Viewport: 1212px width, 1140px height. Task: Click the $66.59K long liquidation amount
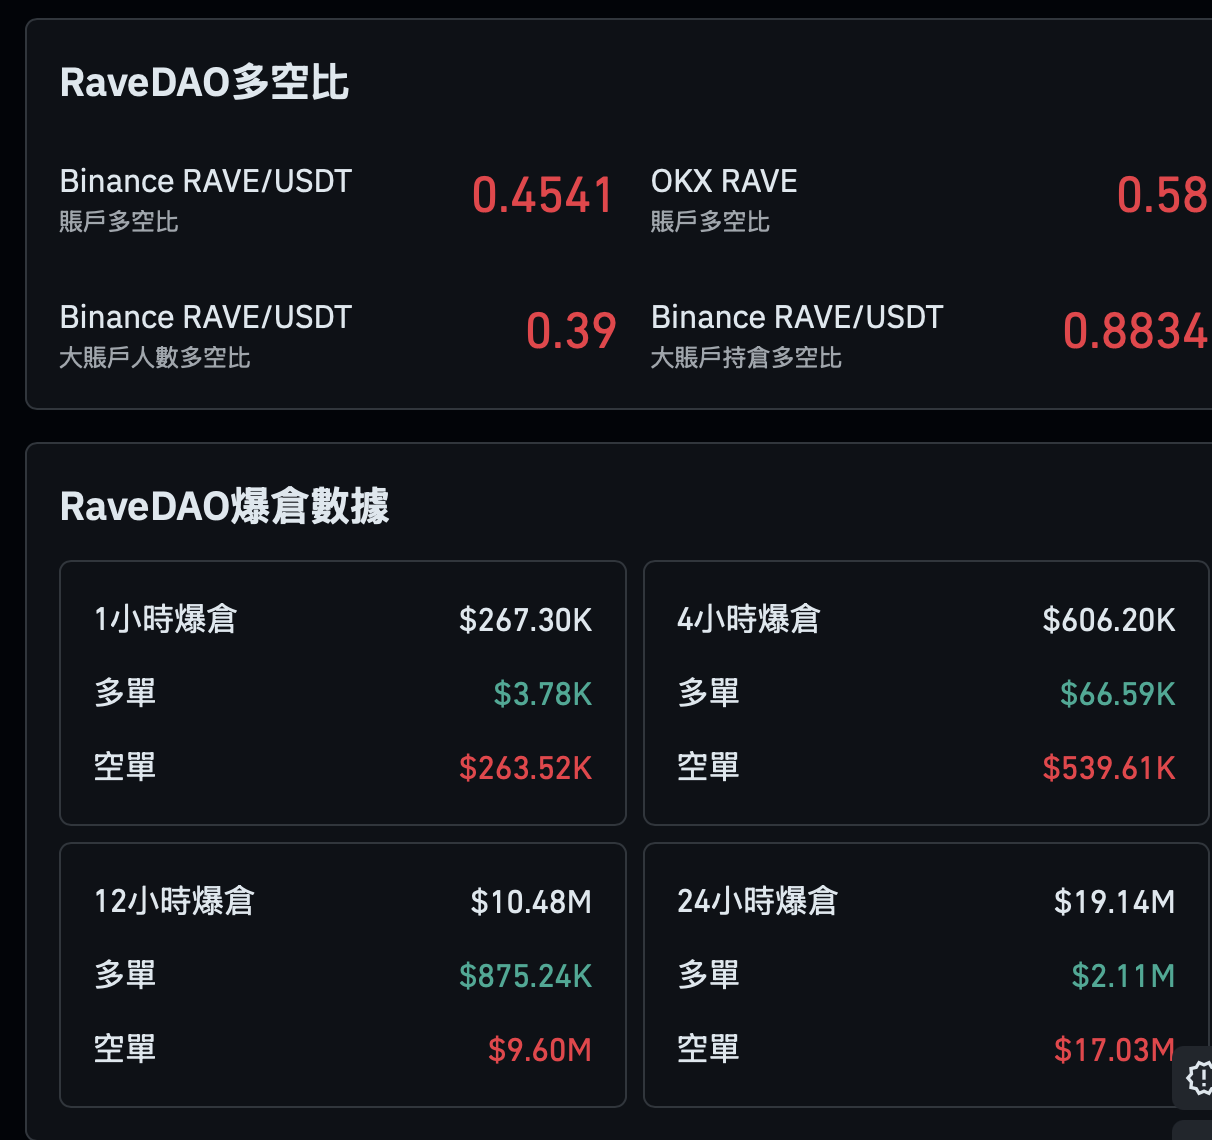[x=1117, y=694]
